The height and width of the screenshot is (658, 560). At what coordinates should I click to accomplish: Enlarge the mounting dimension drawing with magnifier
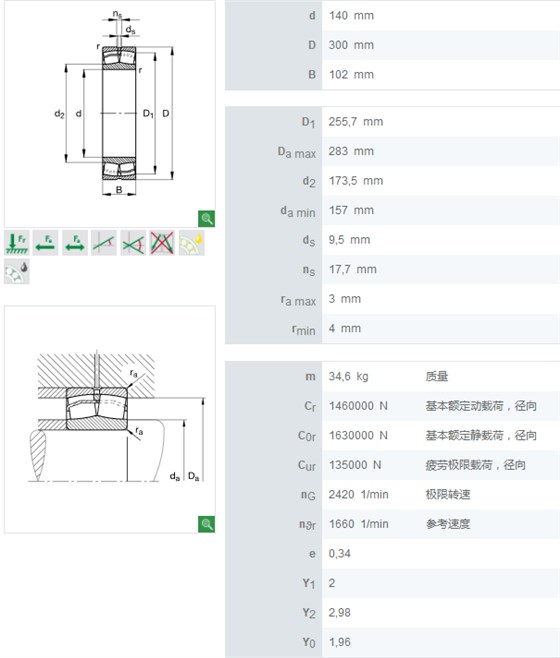(206, 524)
